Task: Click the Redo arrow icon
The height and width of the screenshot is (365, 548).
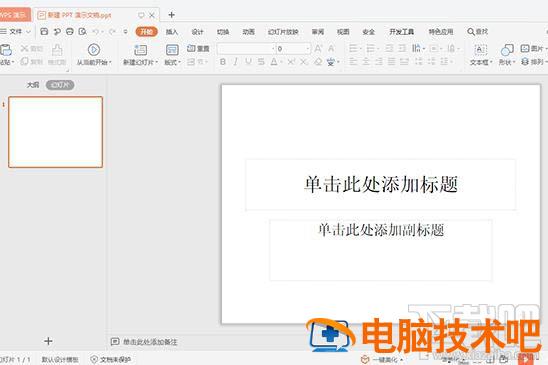Action: click(x=112, y=31)
